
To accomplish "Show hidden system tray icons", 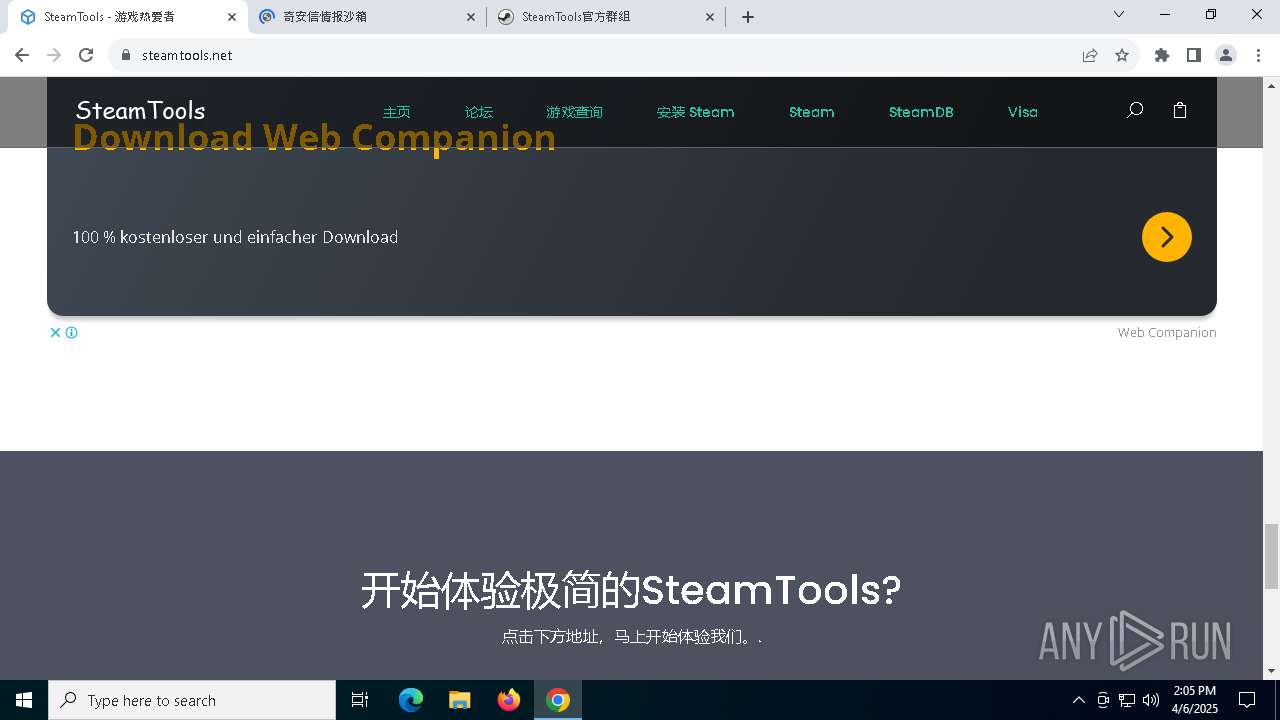I will (x=1078, y=700).
